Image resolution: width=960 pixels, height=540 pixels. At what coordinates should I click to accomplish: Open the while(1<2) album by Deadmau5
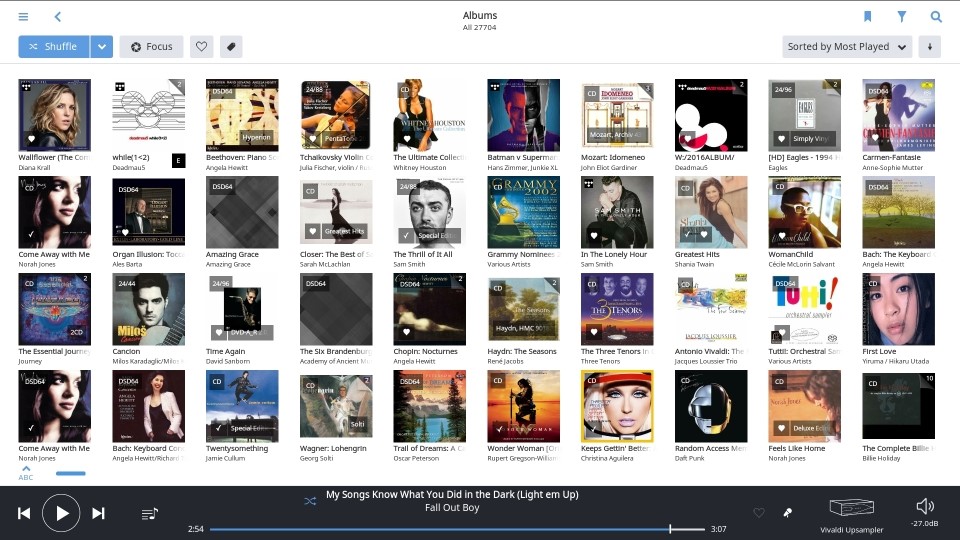(x=148, y=114)
